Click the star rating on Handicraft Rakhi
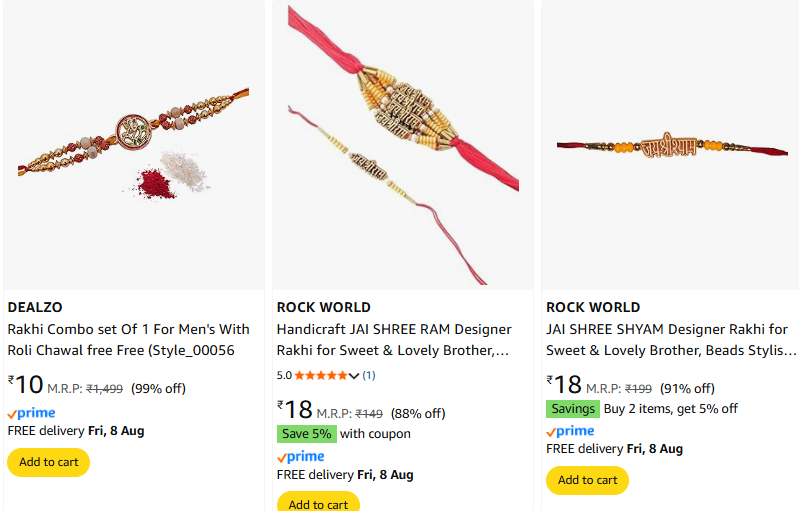 pyautogui.click(x=321, y=375)
